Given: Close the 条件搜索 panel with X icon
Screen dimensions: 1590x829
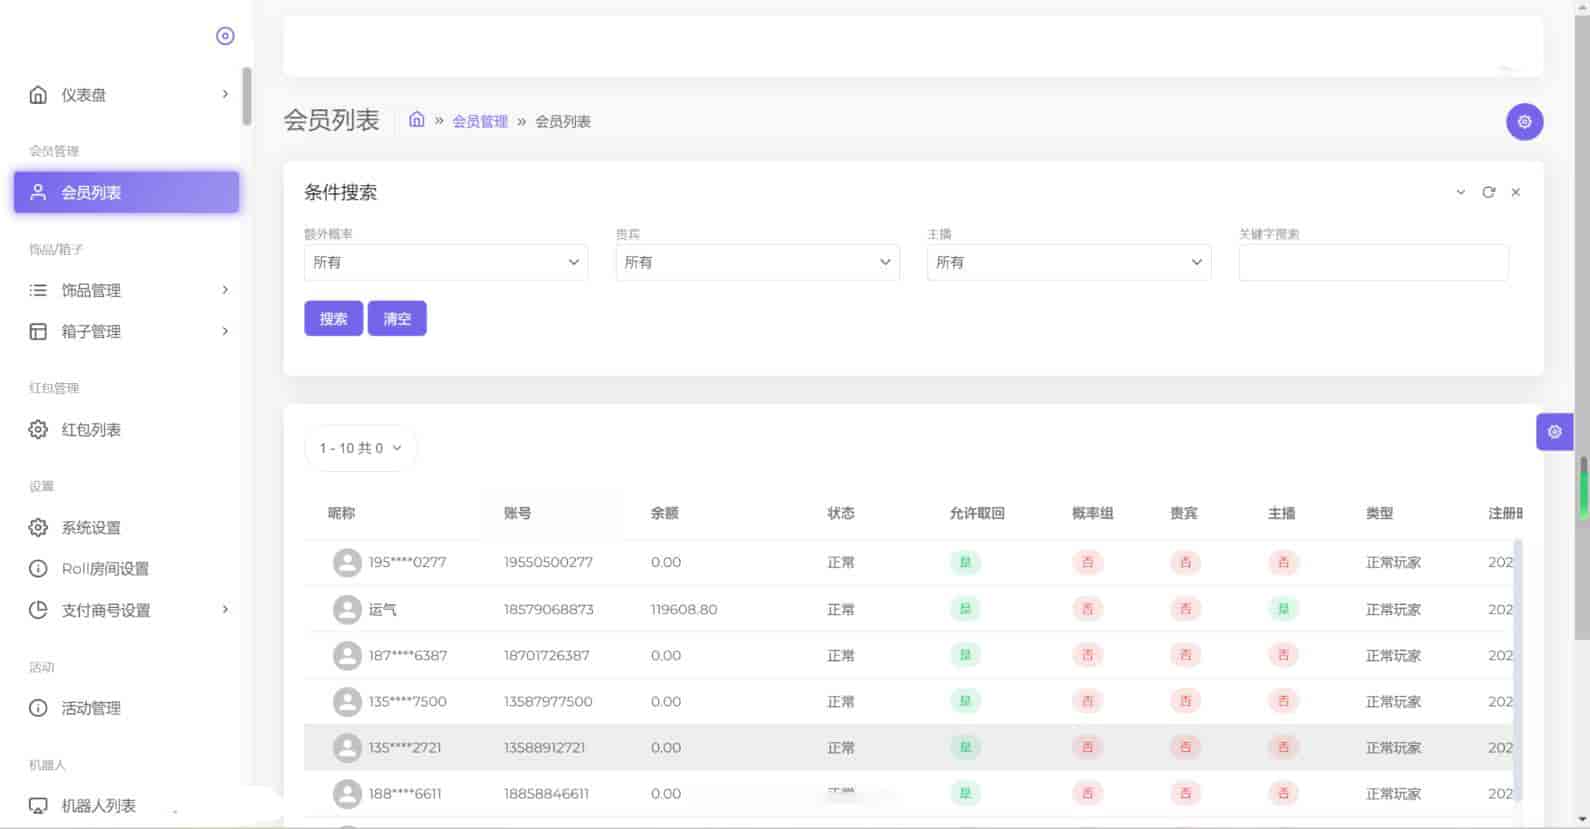Looking at the screenshot, I should pyautogui.click(x=1515, y=192).
